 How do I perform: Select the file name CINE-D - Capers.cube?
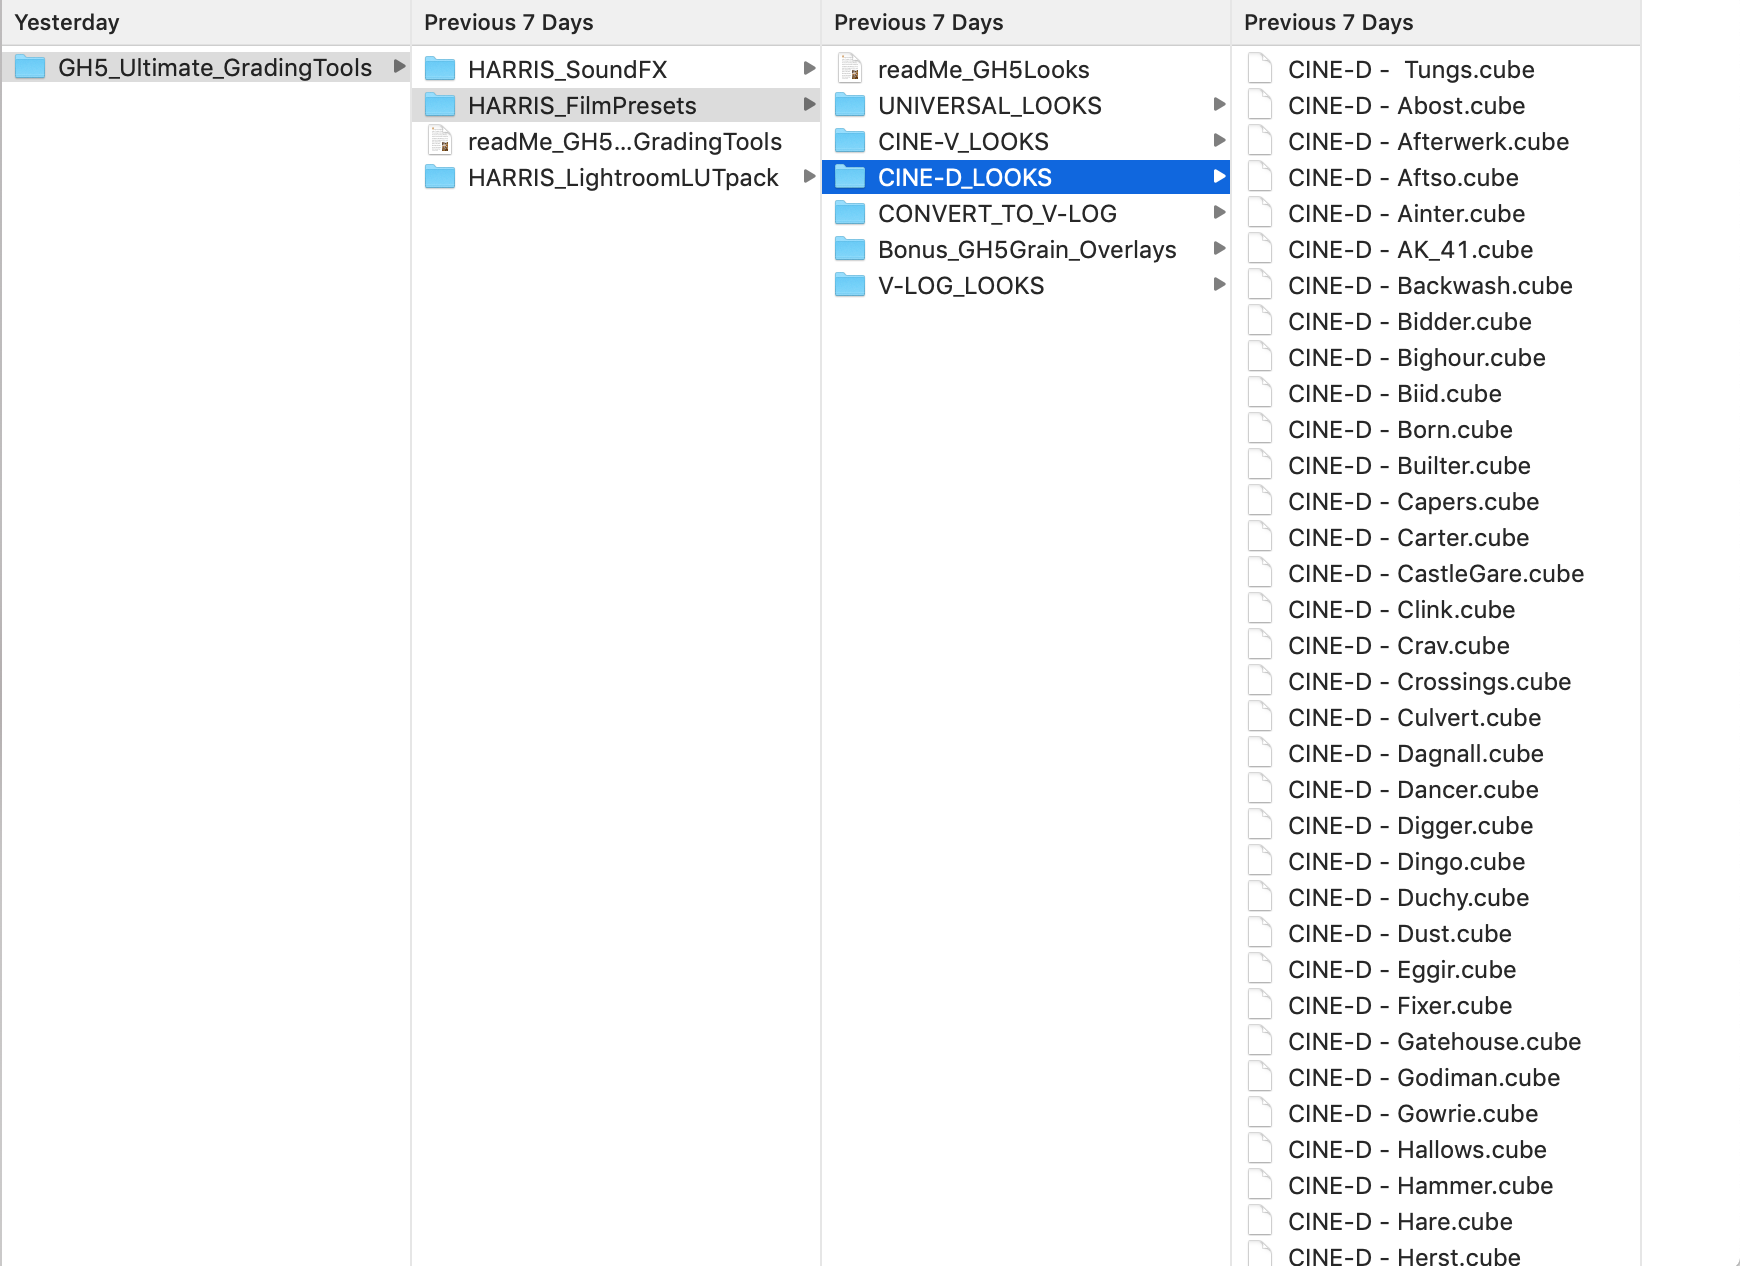pyautogui.click(x=1413, y=502)
